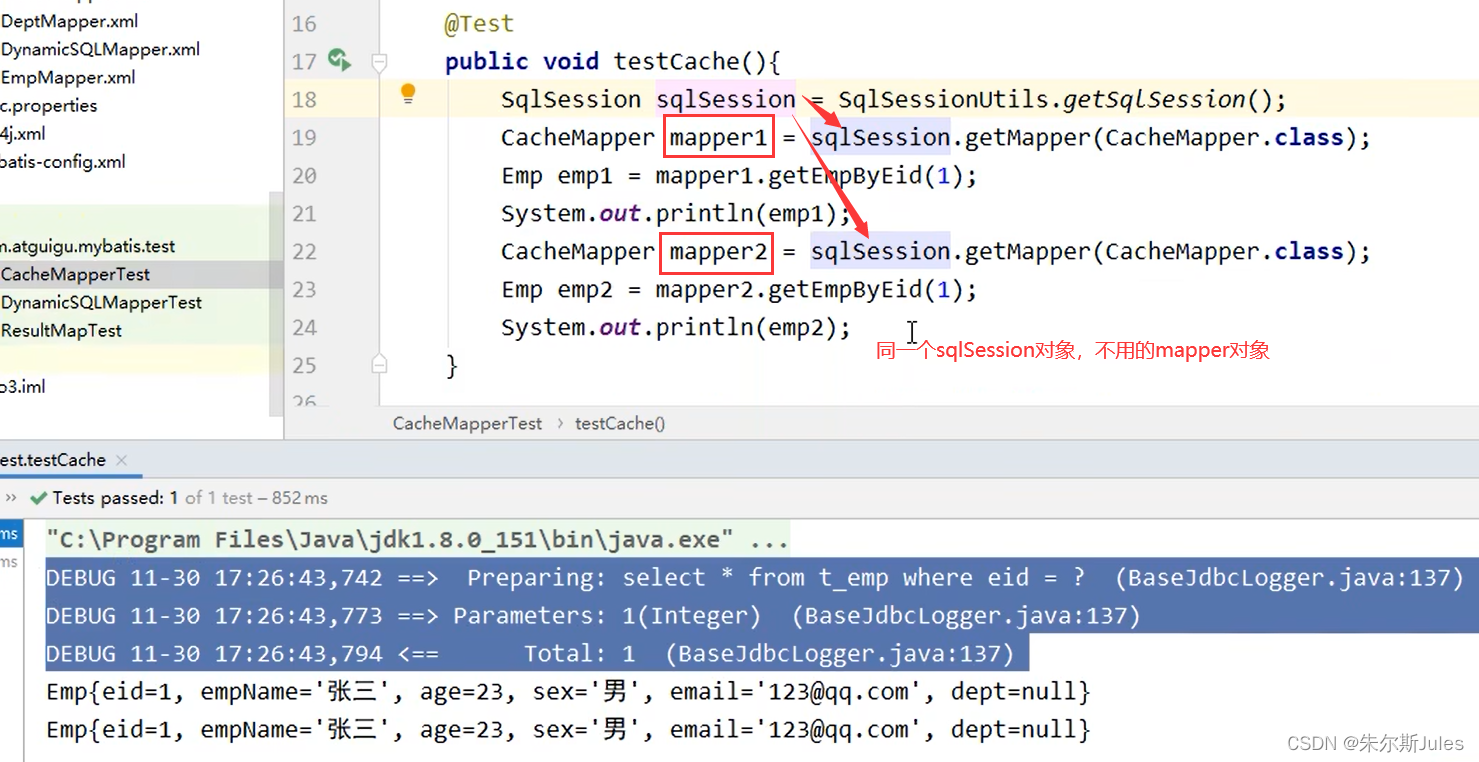Select the testCache run tab
The height and width of the screenshot is (762, 1479).
[x=53, y=460]
